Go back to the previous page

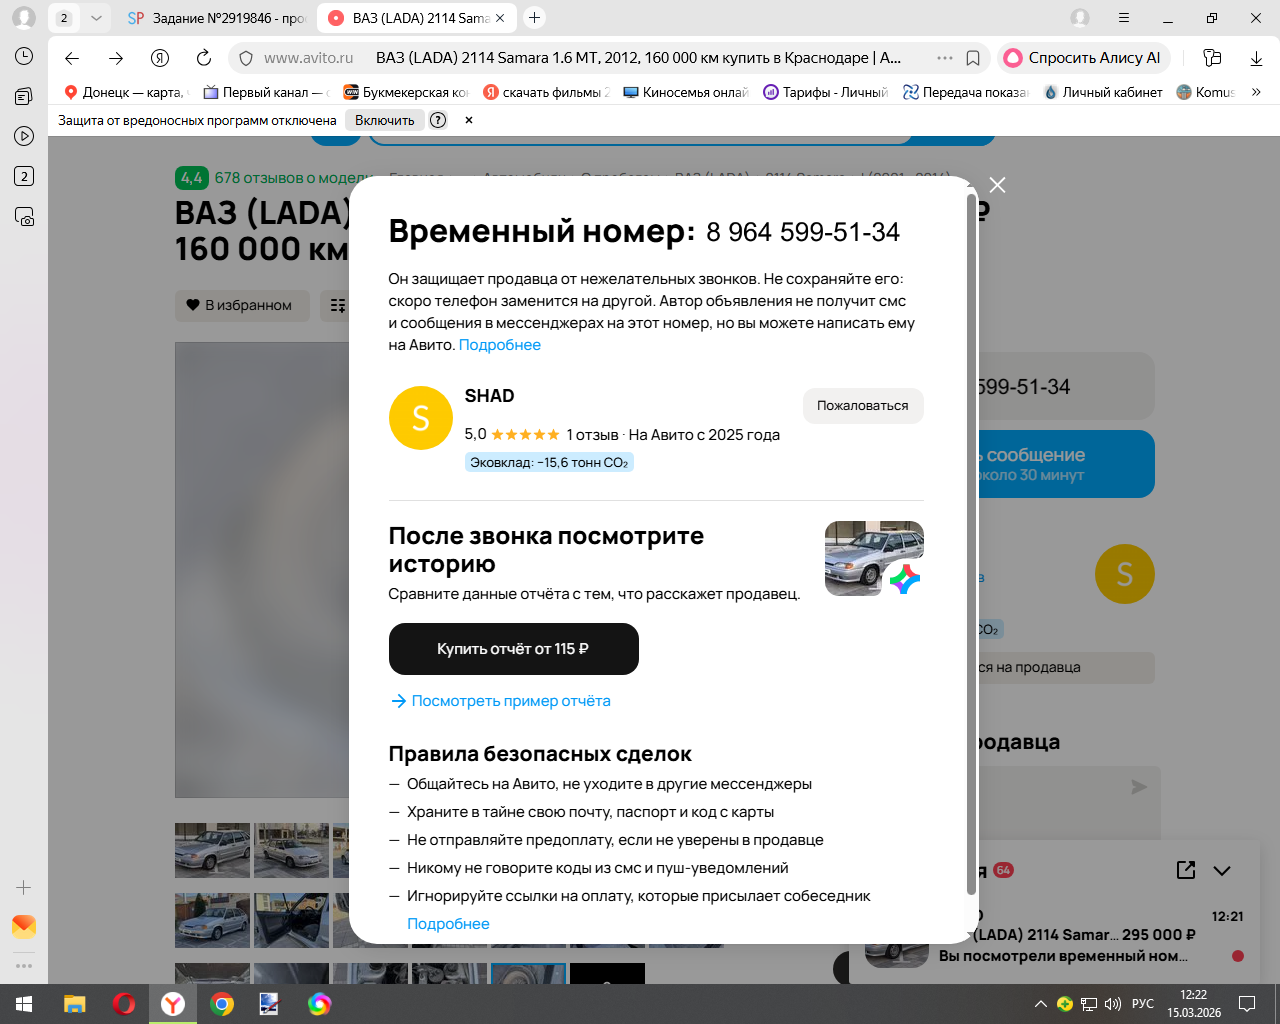pyautogui.click(x=72, y=58)
